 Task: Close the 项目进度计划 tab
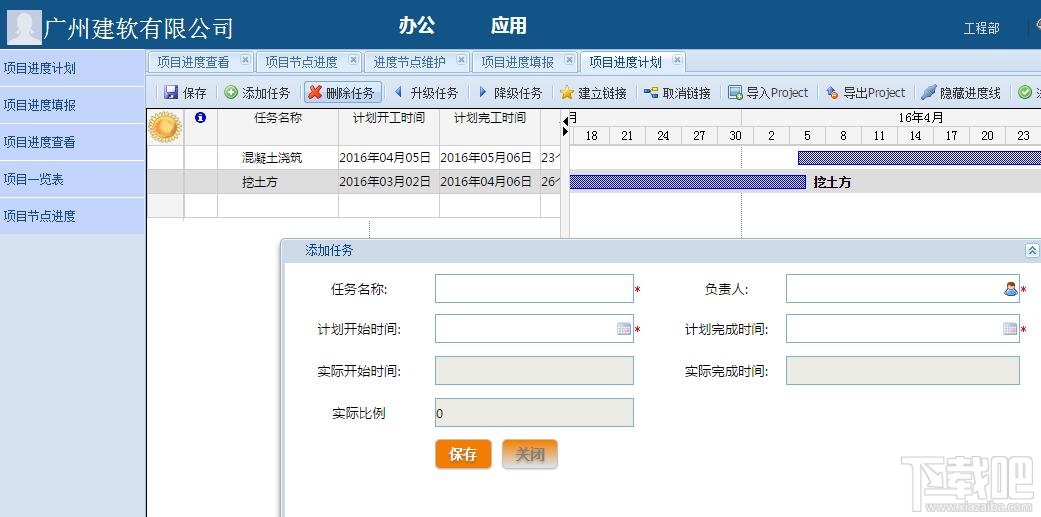pos(677,60)
